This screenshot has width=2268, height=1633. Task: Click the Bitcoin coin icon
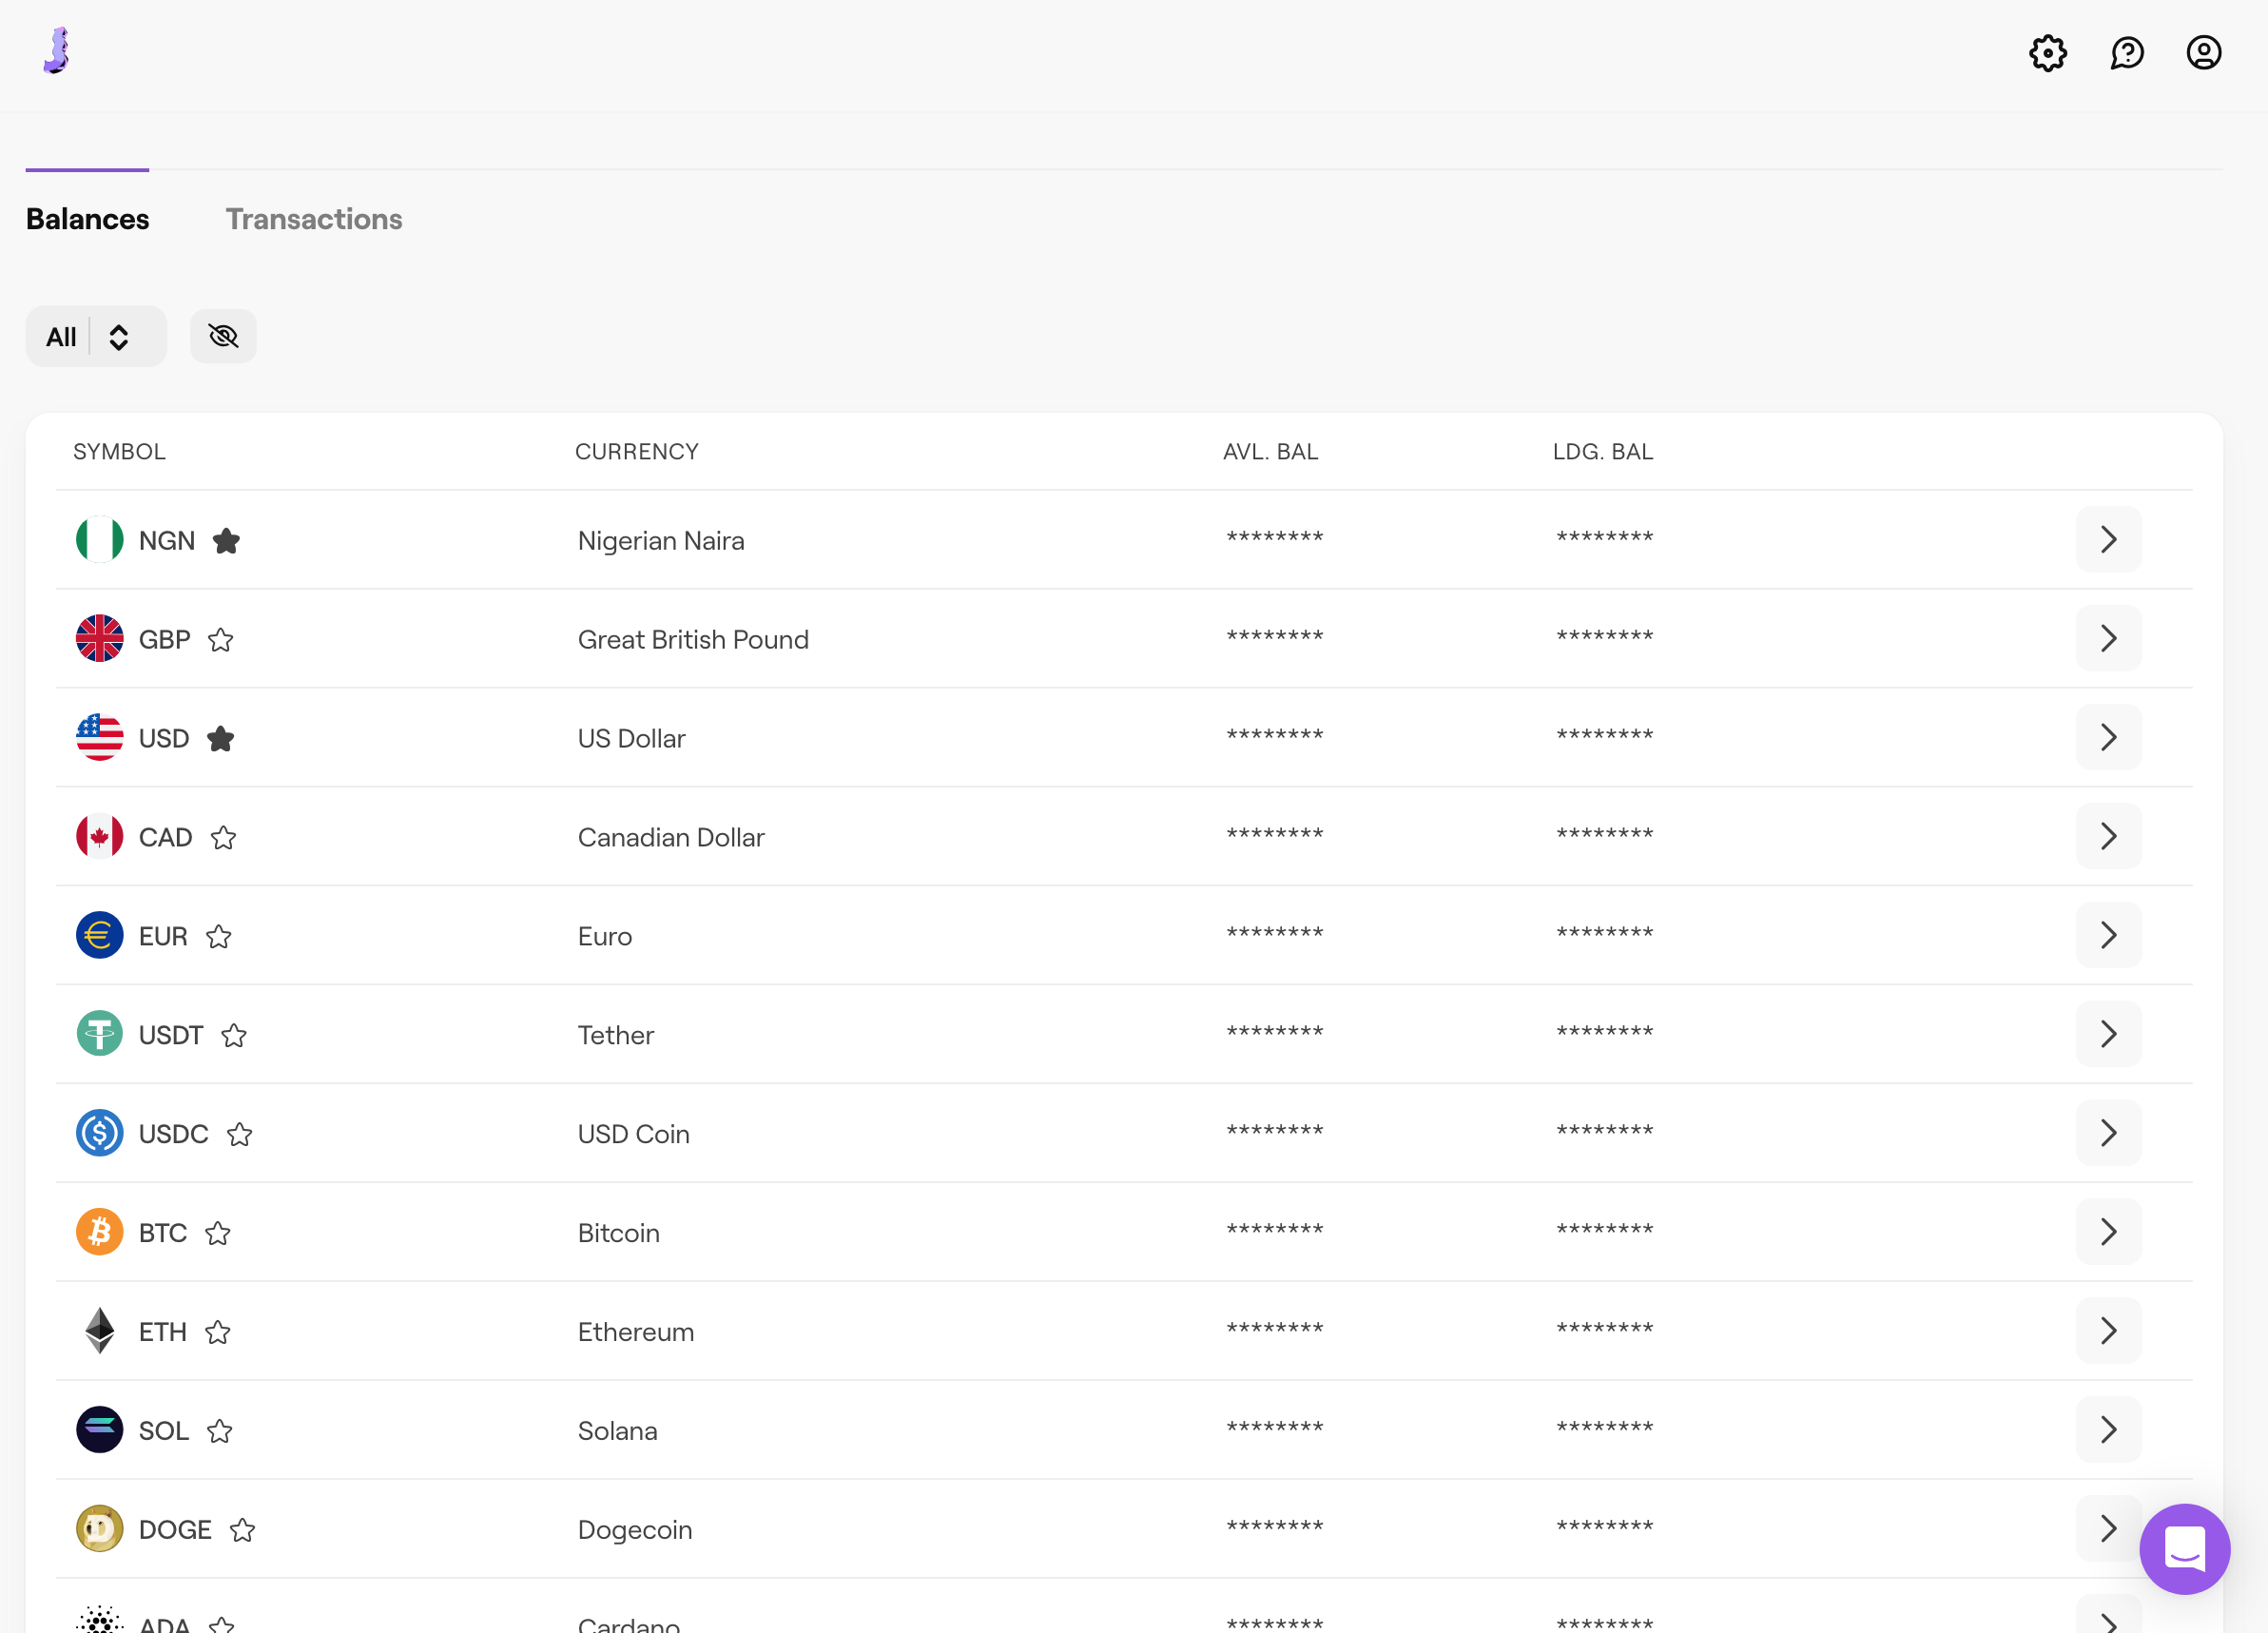pyautogui.click(x=99, y=1232)
